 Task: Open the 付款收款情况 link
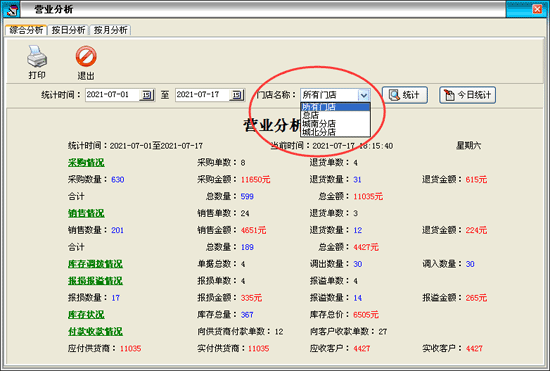pyautogui.click(x=95, y=331)
